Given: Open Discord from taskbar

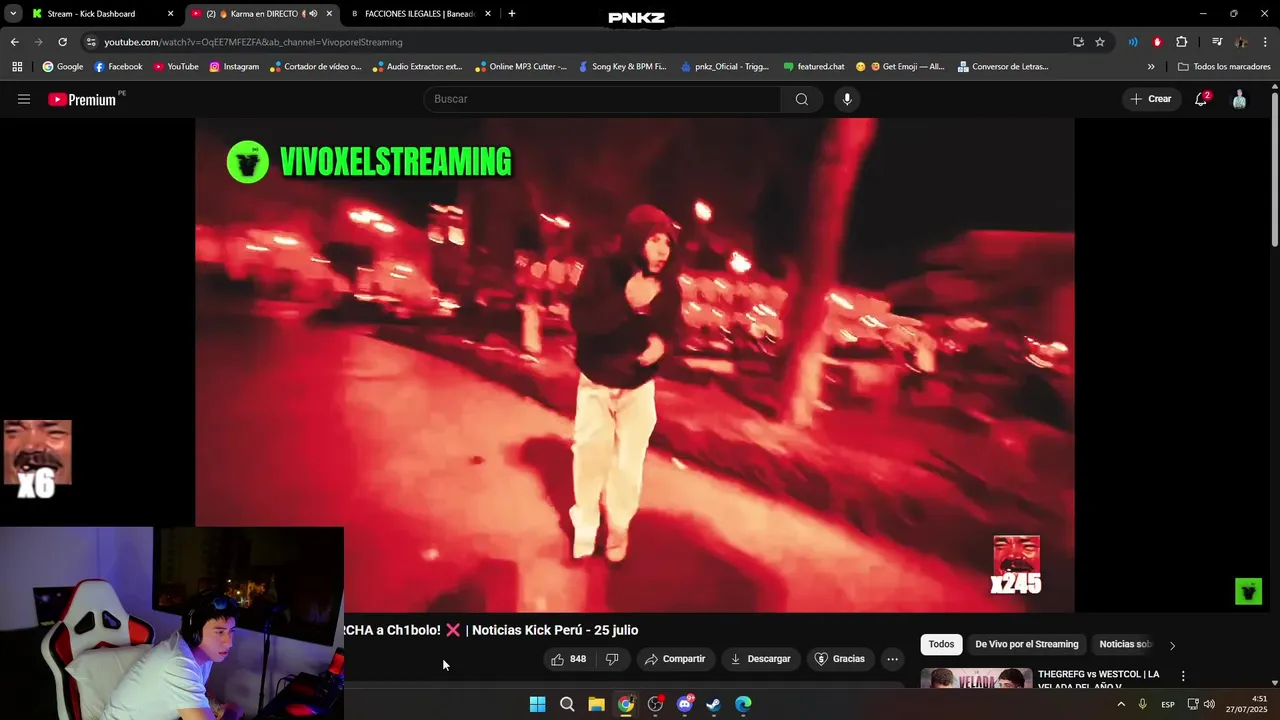Looking at the screenshot, I should pos(685,704).
